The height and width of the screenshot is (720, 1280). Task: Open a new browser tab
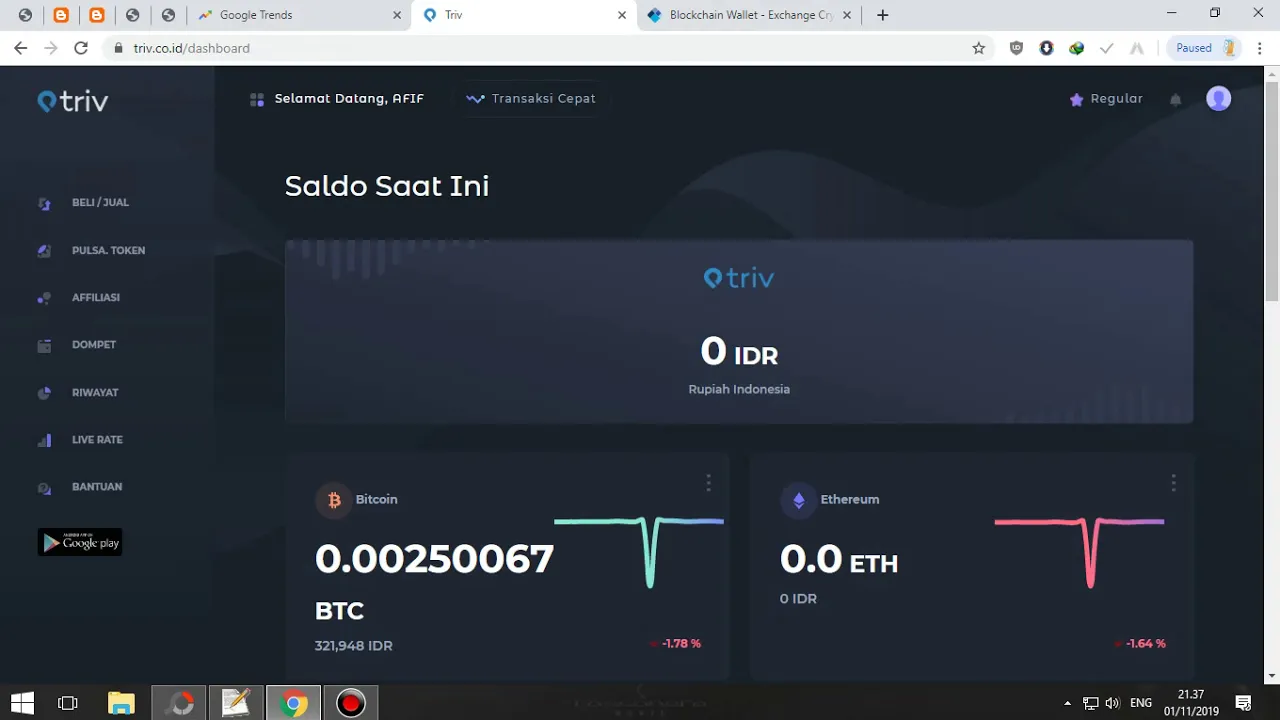[x=882, y=15]
